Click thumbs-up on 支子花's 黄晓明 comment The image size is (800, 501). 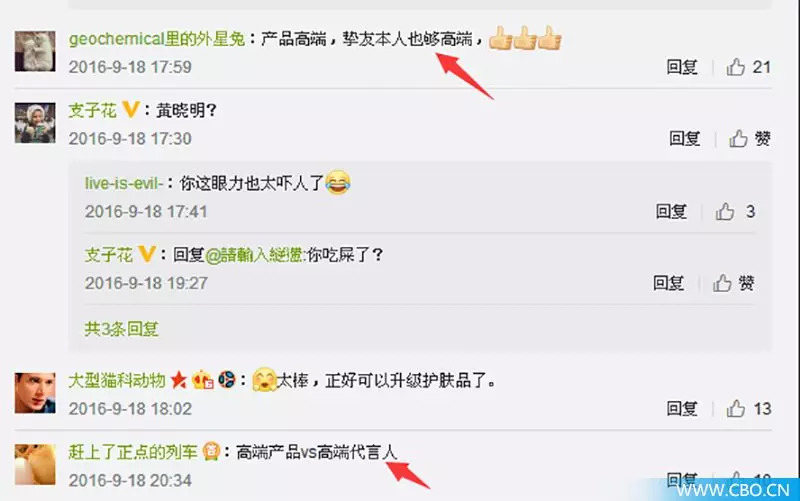point(738,138)
